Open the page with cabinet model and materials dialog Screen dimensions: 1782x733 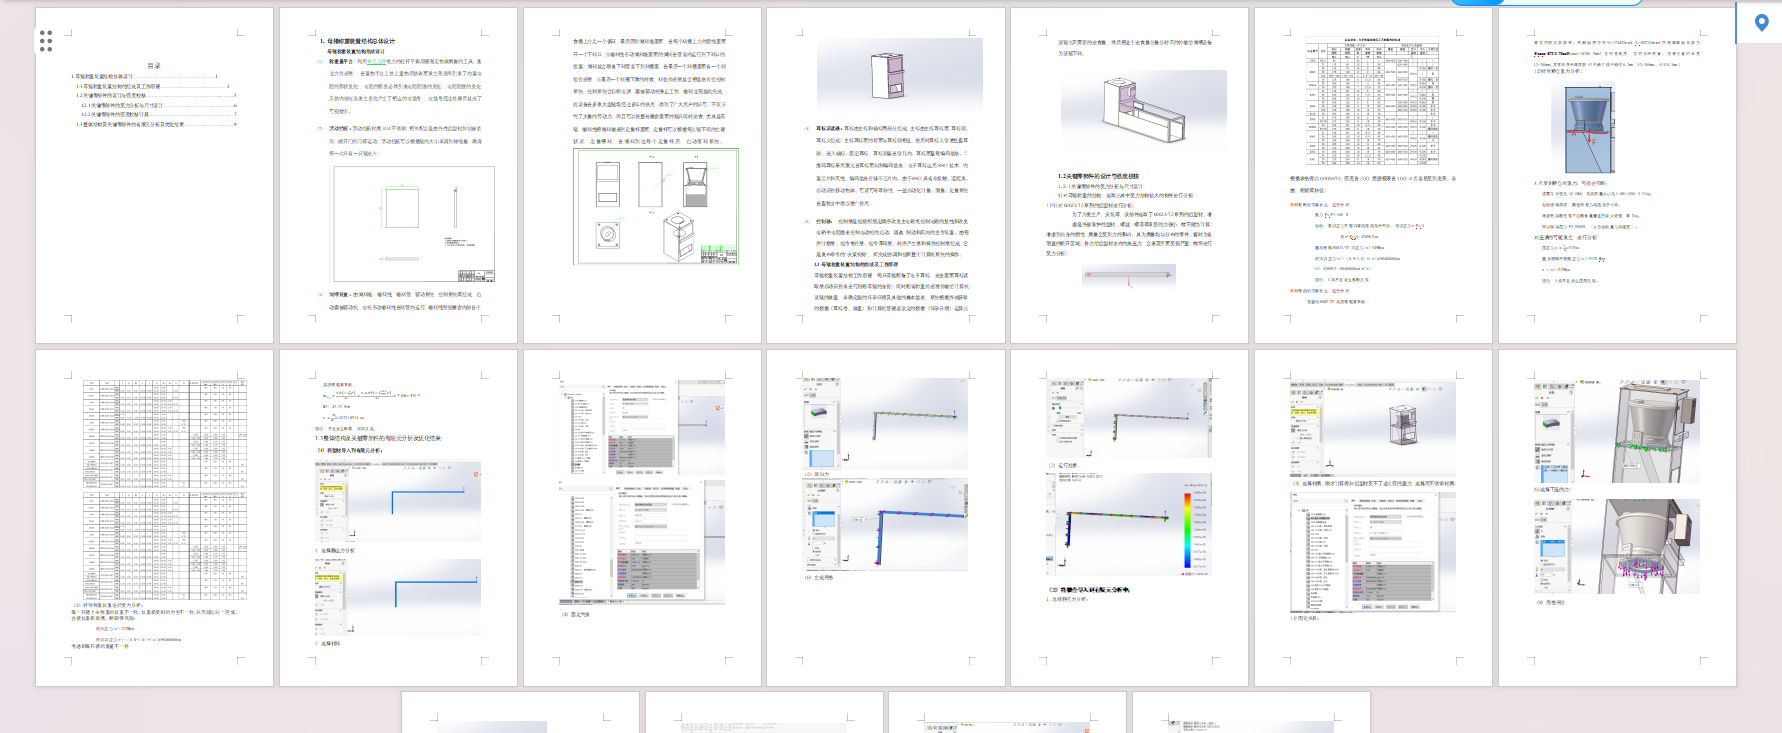[x=1373, y=518]
